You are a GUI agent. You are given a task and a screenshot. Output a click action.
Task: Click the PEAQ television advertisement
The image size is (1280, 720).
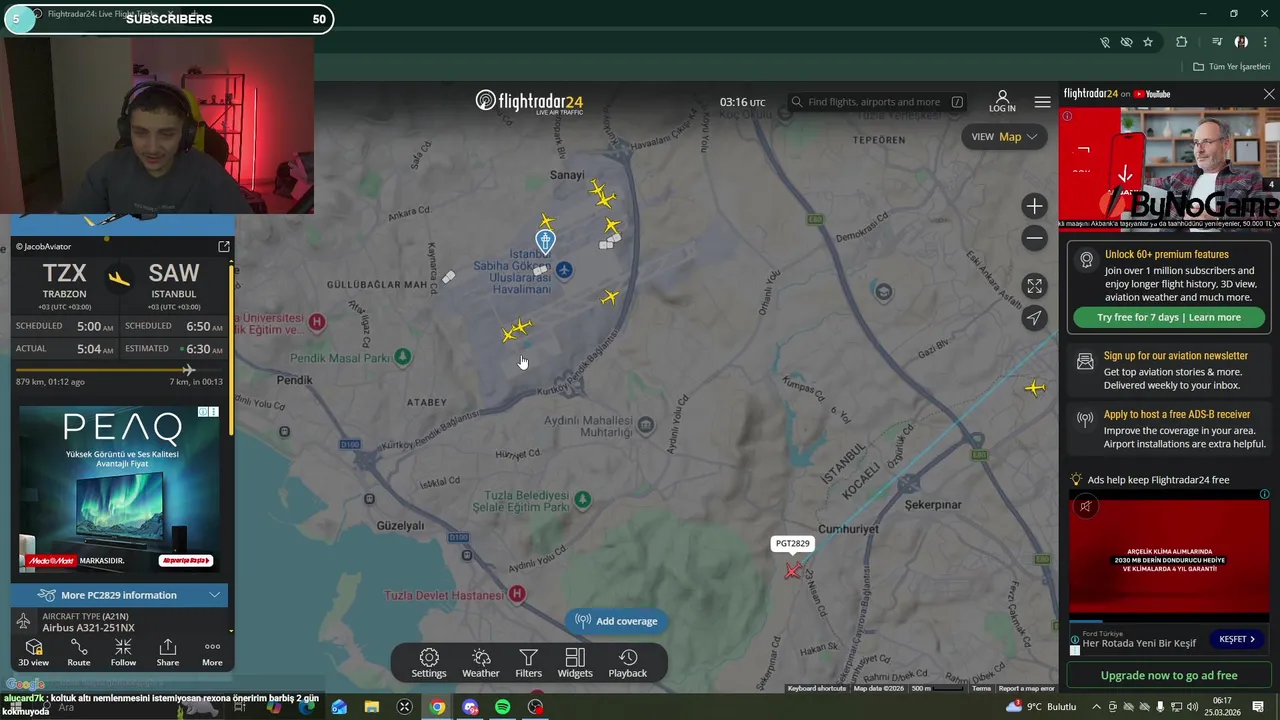pyautogui.click(x=120, y=490)
